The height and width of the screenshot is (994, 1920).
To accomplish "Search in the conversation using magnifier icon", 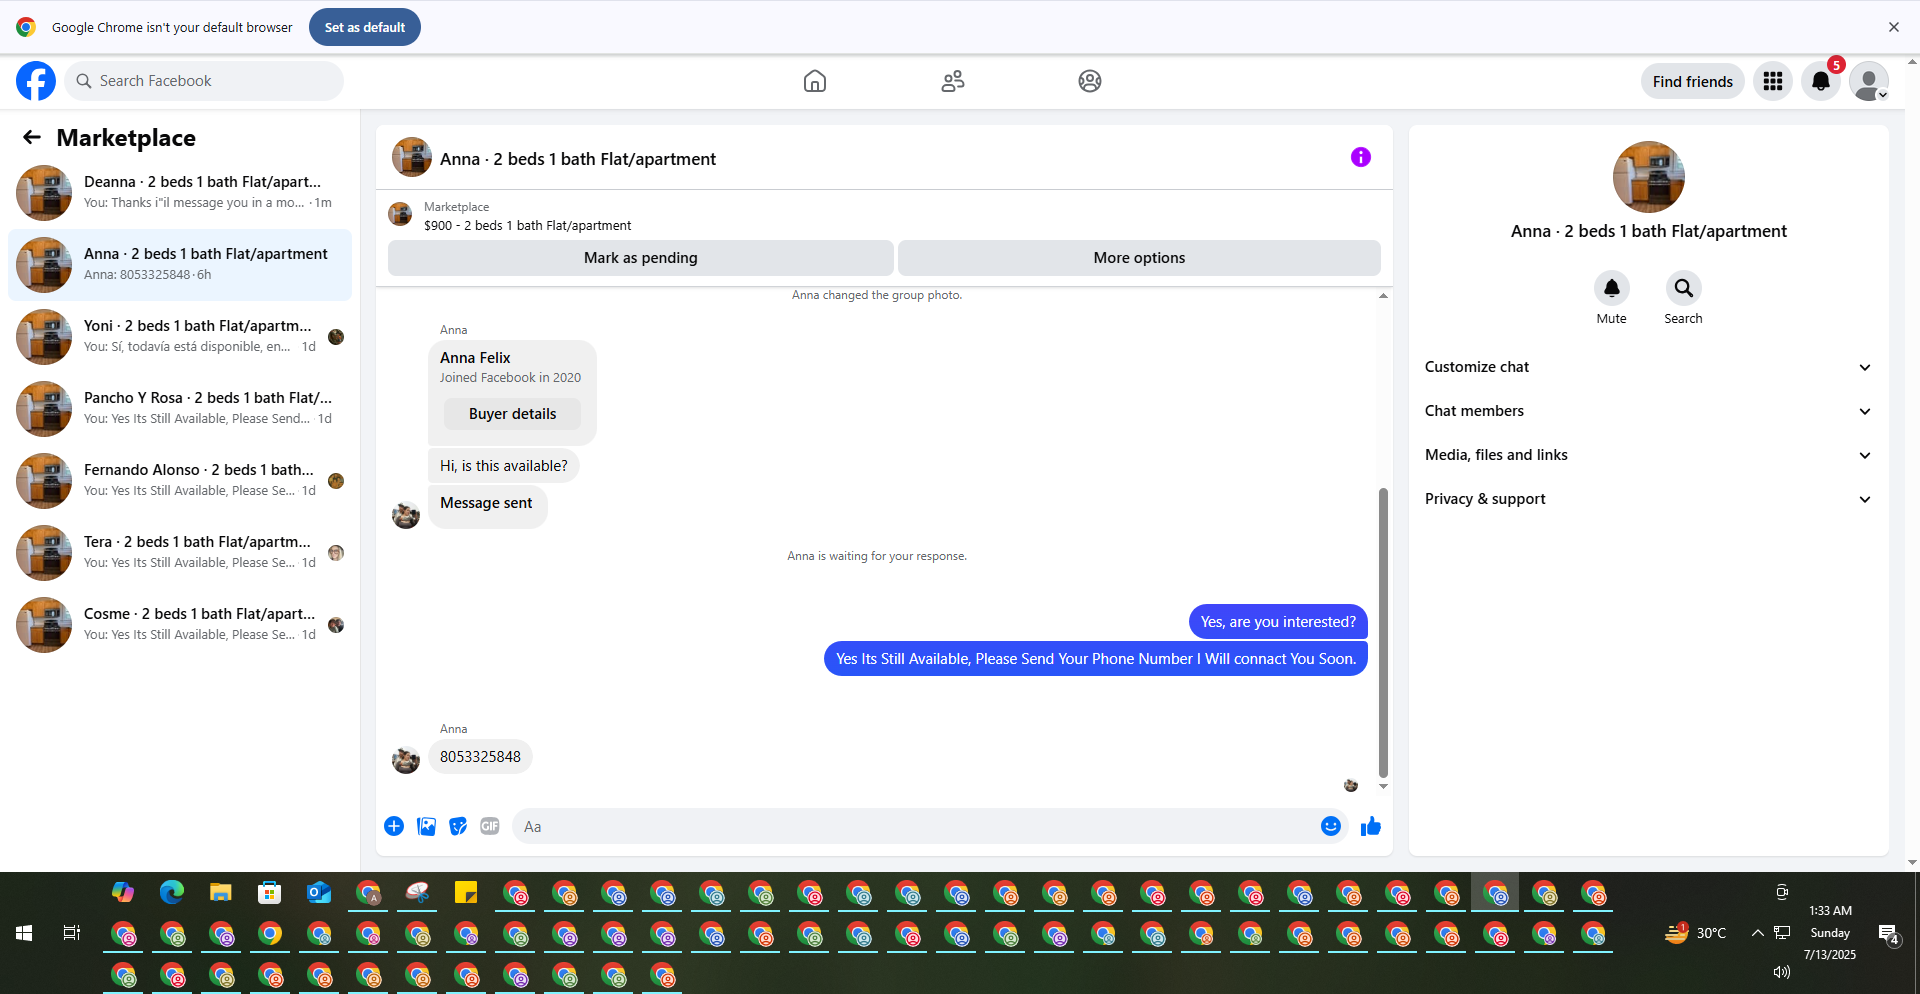I will (x=1684, y=288).
